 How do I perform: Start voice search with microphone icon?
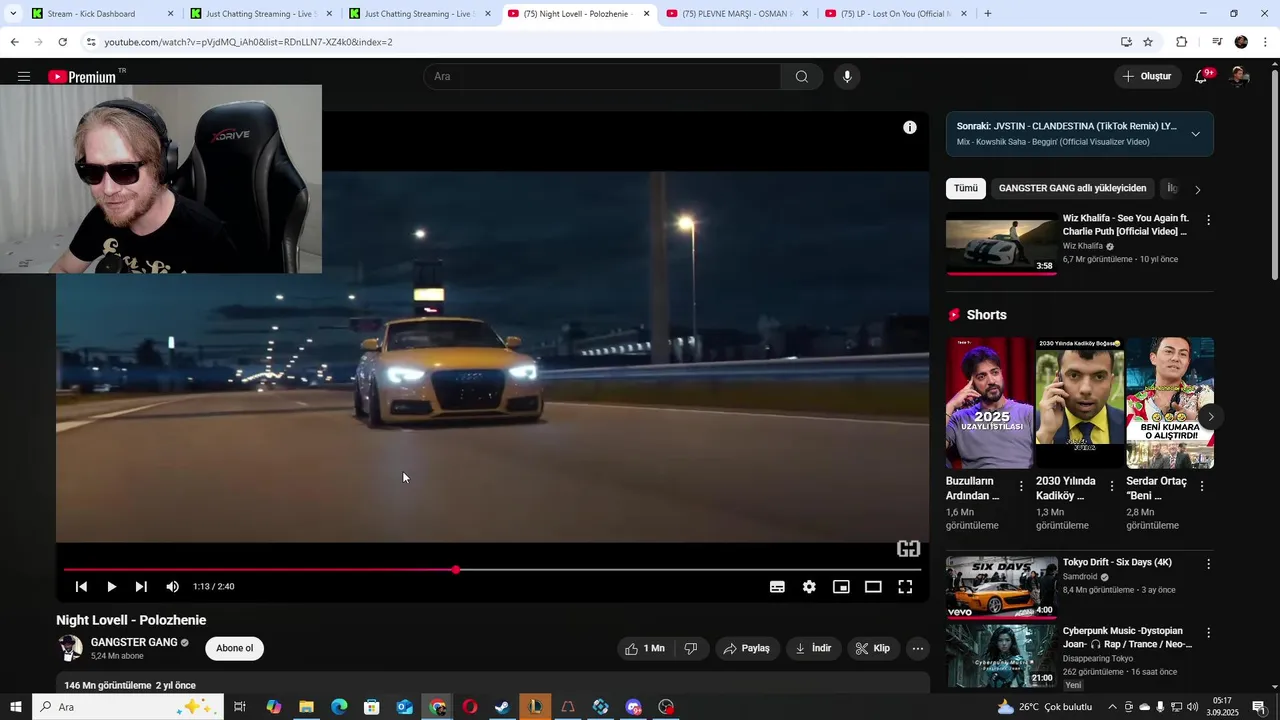pos(847,77)
